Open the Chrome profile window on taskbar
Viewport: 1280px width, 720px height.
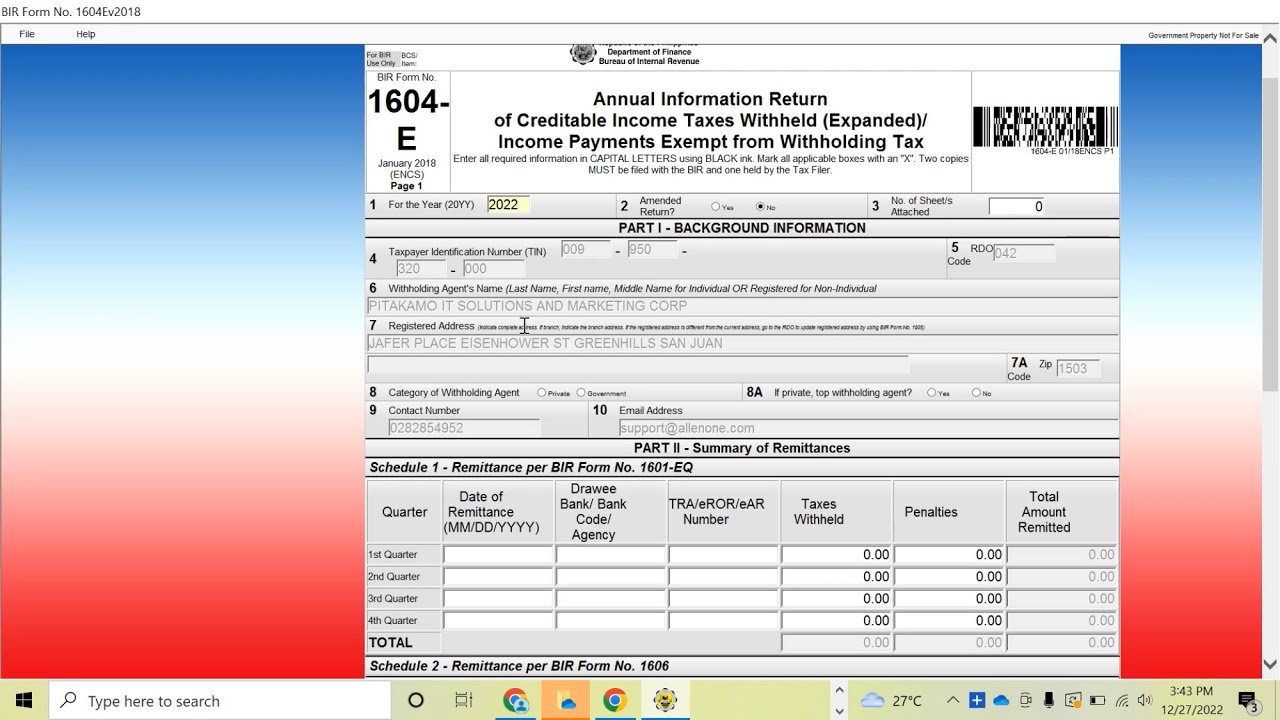click(516, 700)
